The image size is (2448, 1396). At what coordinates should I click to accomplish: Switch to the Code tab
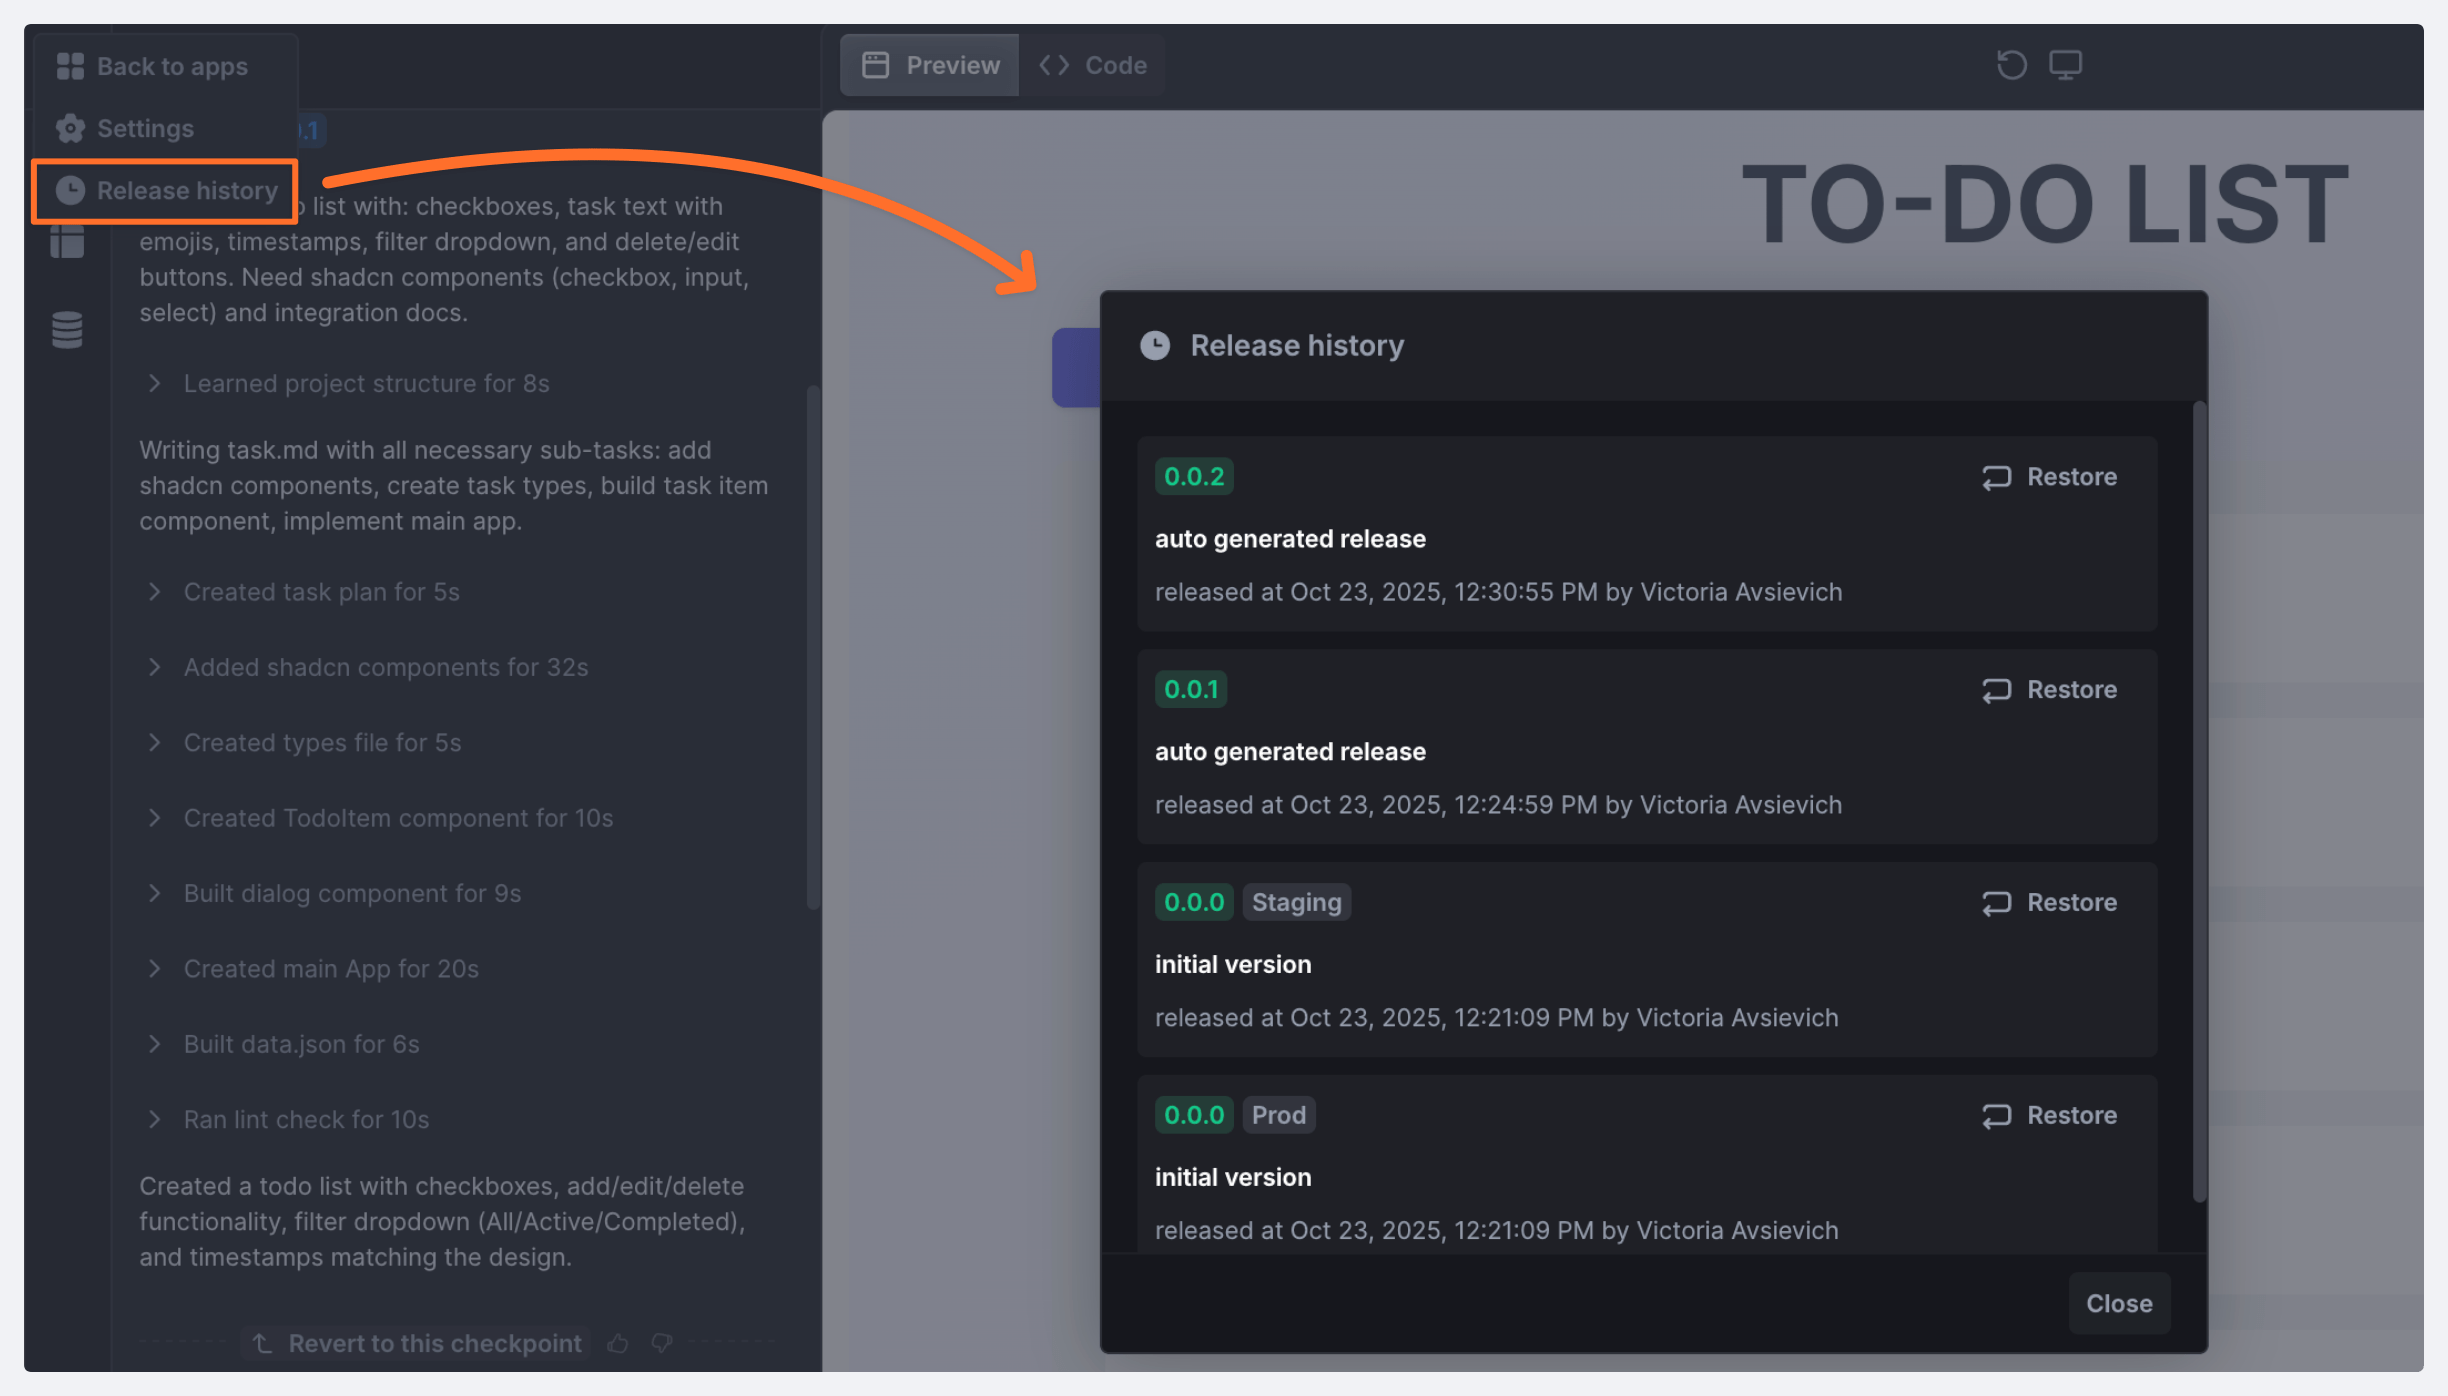click(x=1093, y=65)
